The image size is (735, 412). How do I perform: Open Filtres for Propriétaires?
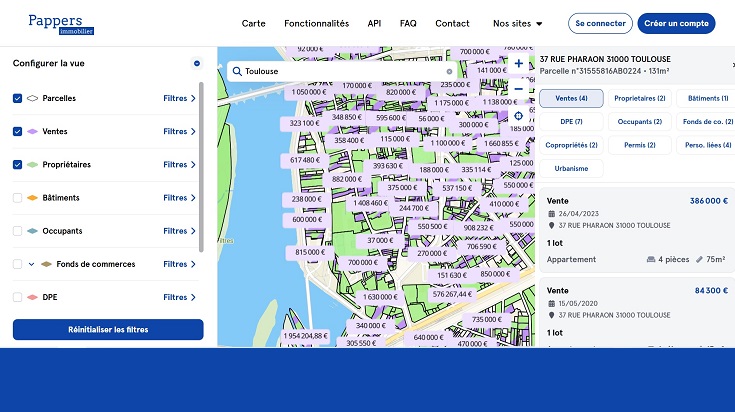pyautogui.click(x=180, y=165)
